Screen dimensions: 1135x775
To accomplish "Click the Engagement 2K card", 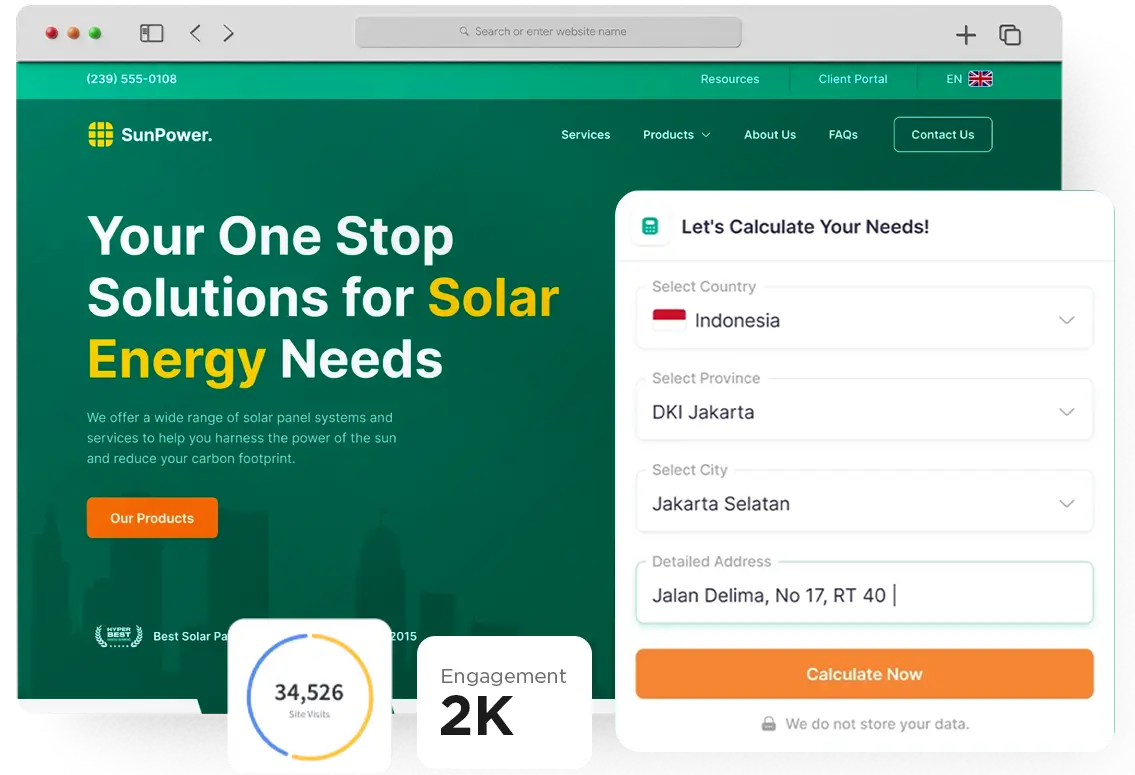I will 505,702.
